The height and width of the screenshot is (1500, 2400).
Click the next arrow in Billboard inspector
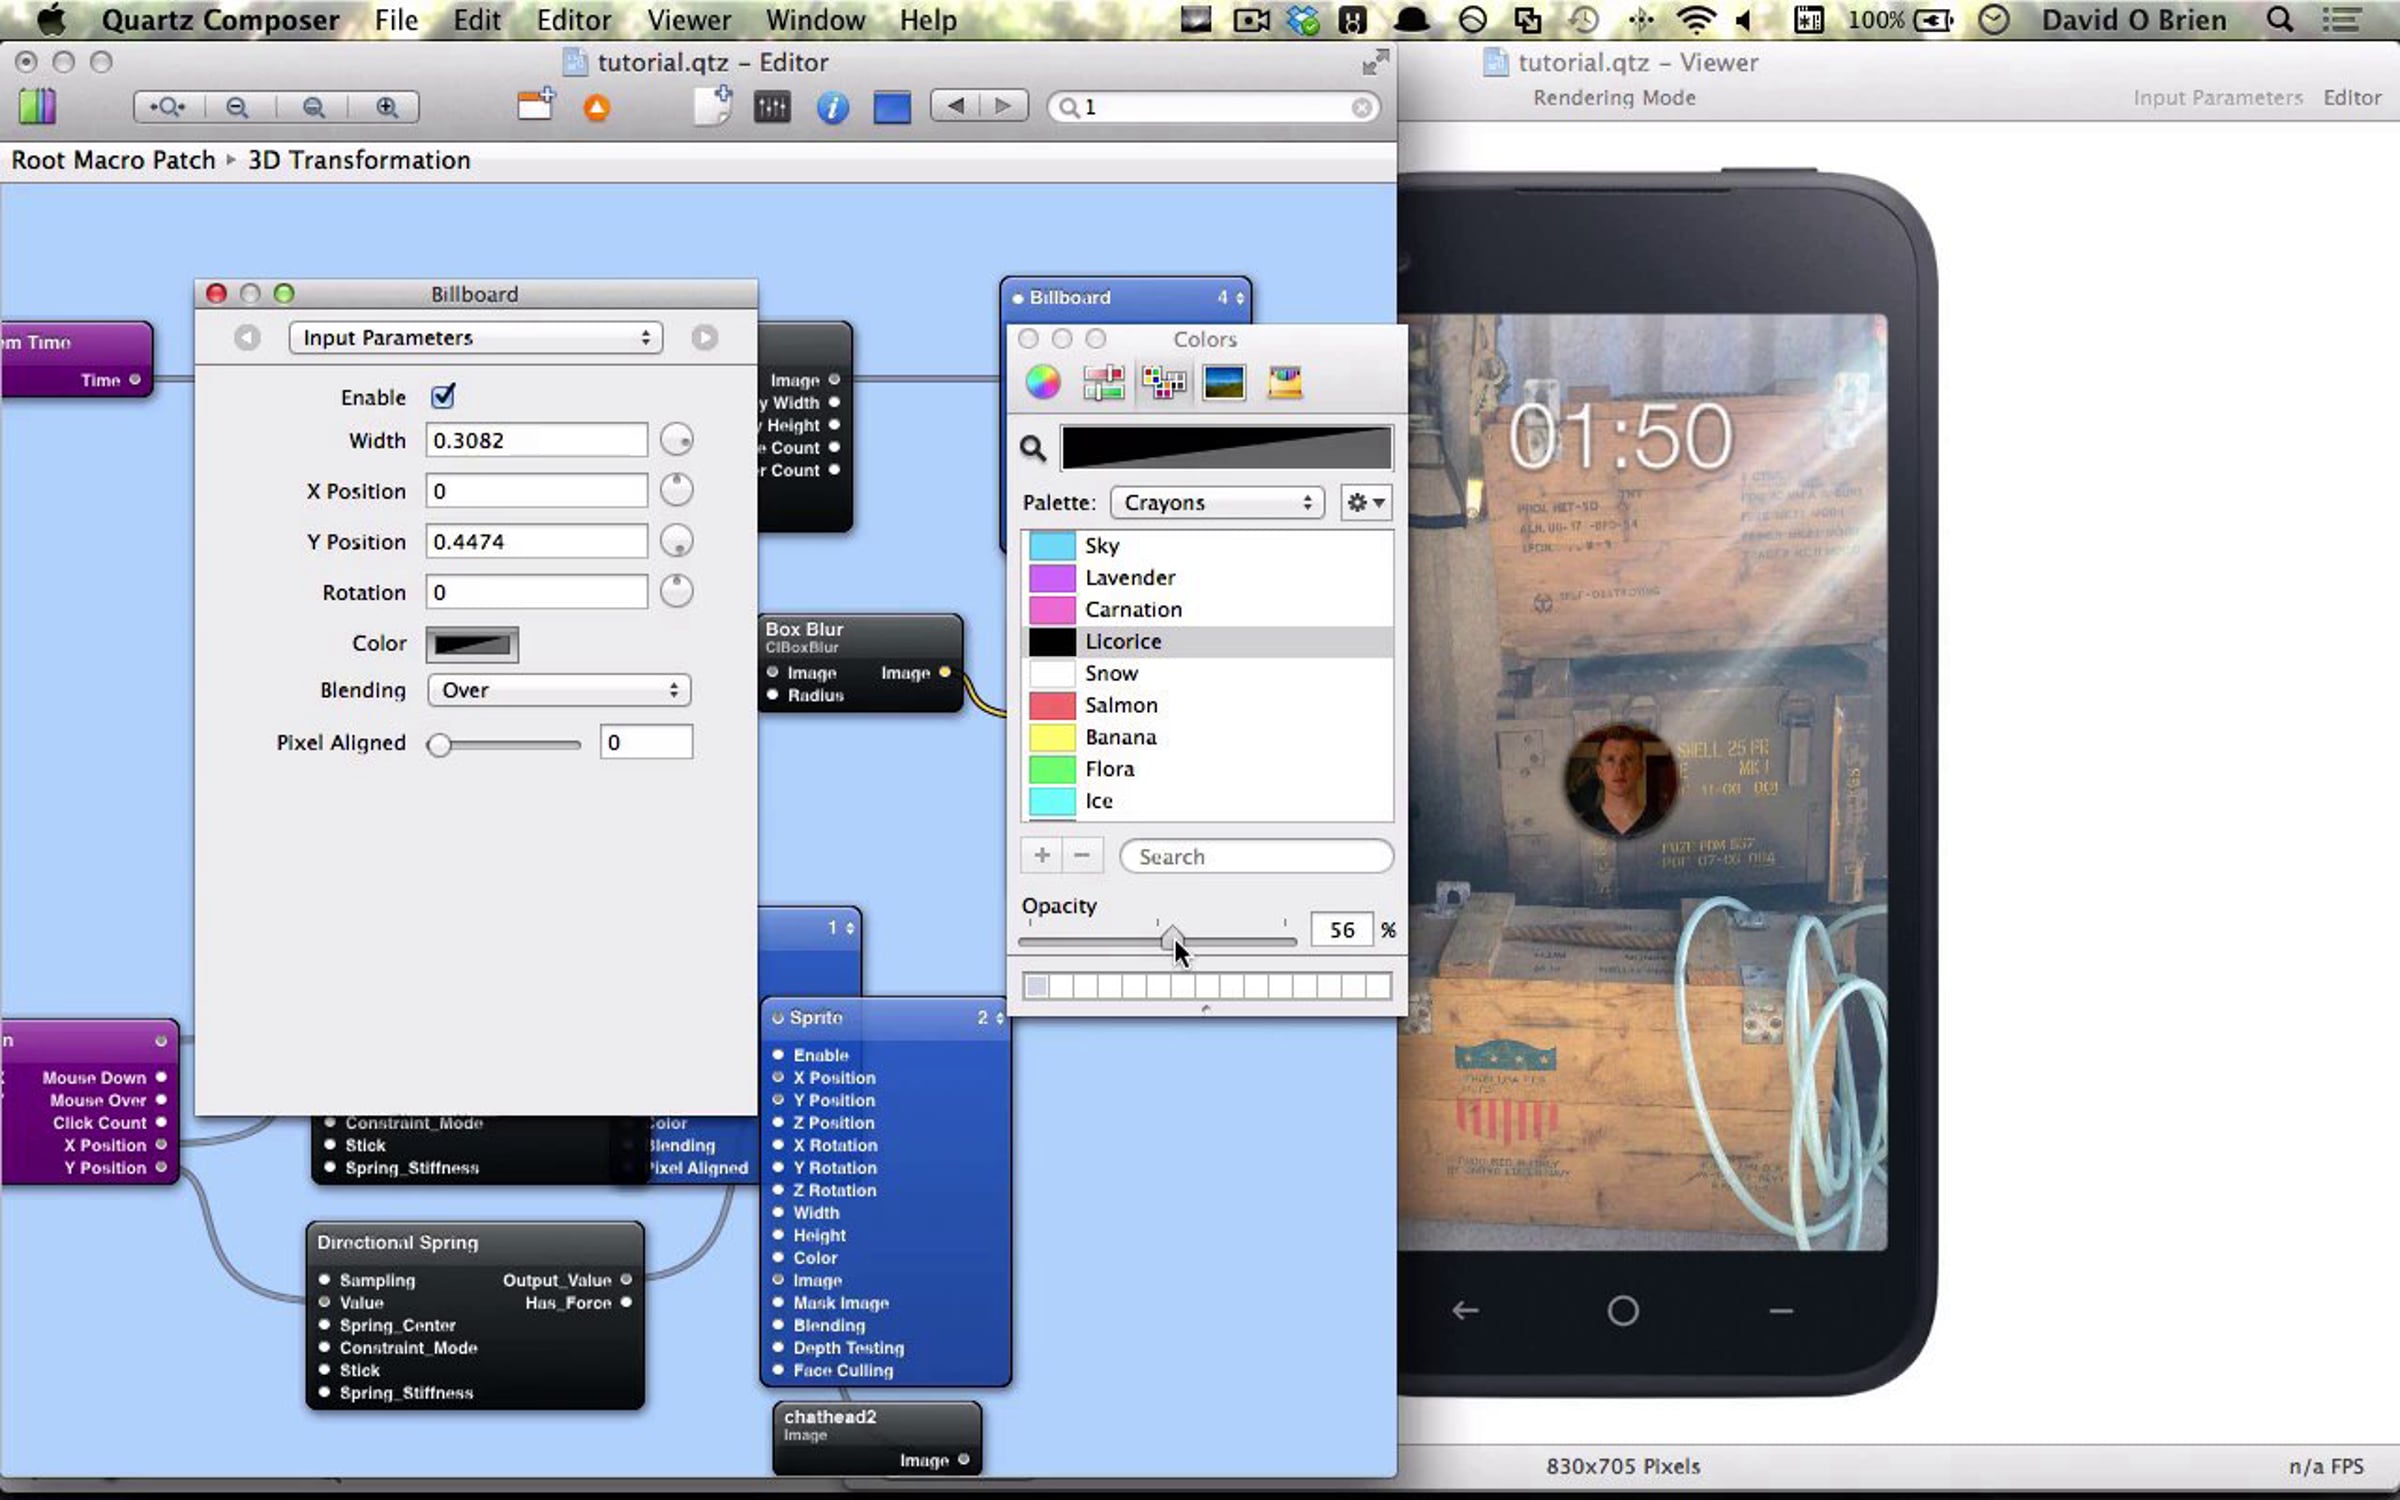pos(704,338)
